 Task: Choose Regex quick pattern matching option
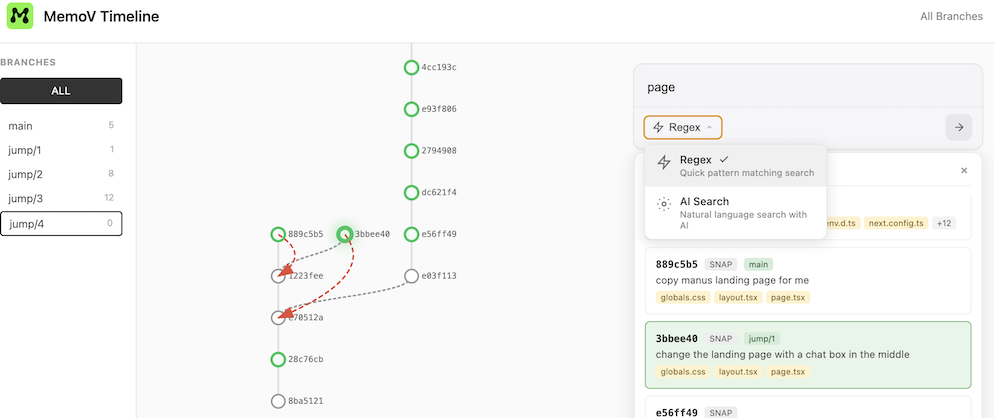(x=735, y=166)
